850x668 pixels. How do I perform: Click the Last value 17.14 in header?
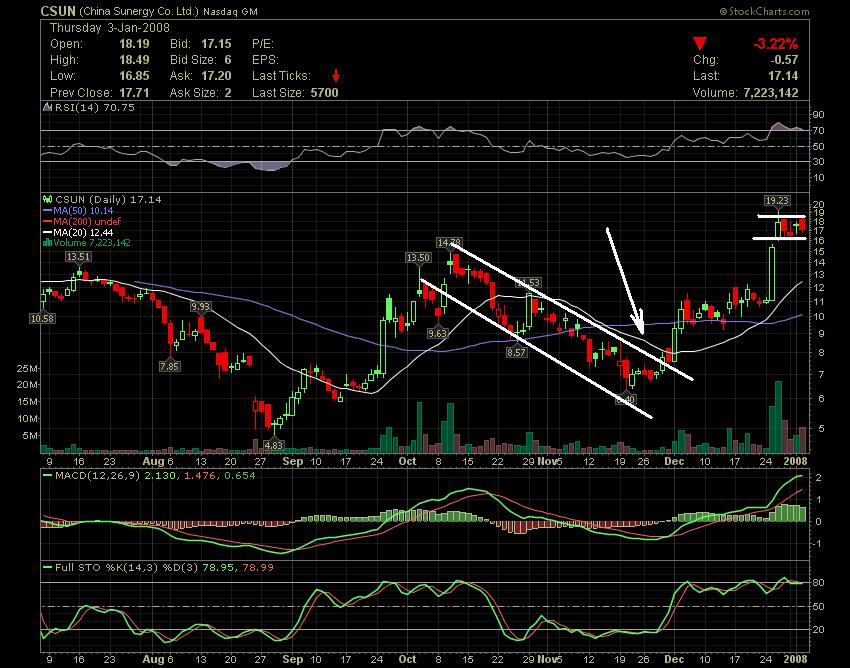coord(784,76)
